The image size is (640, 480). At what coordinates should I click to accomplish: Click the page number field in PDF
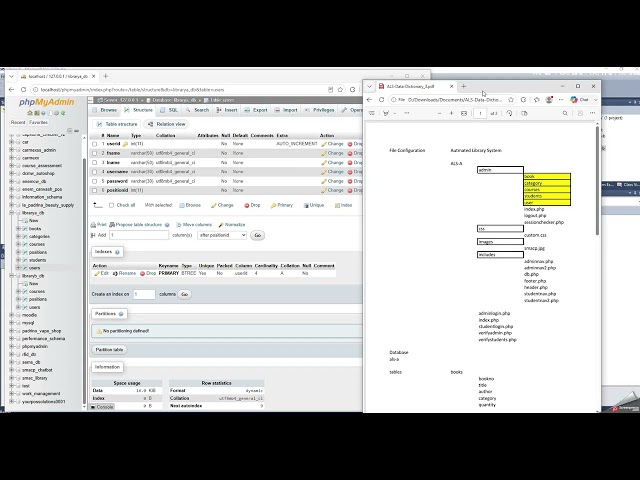point(480,113)
